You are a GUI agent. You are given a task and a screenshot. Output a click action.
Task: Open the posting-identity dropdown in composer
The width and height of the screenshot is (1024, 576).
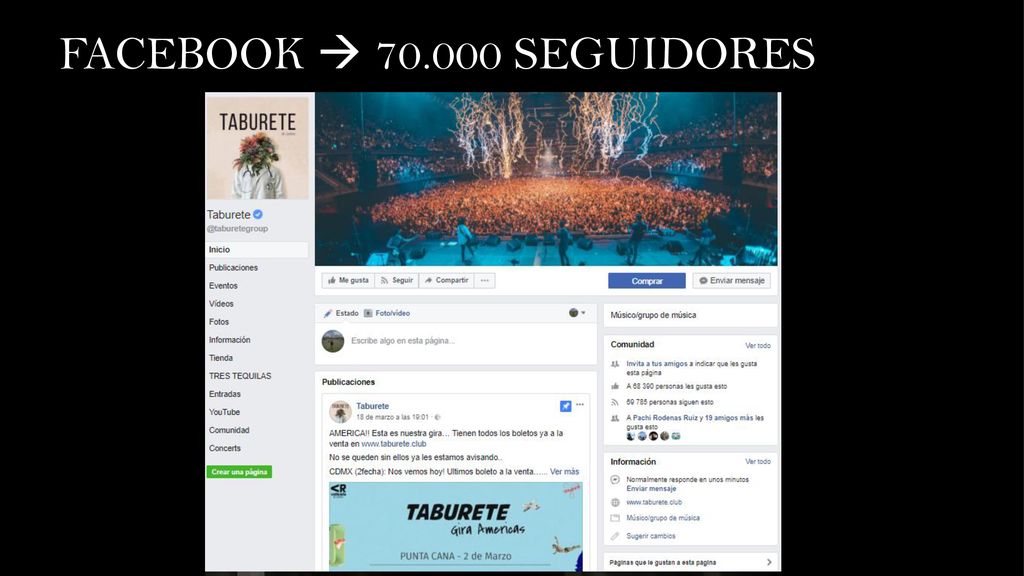(577, 313)
